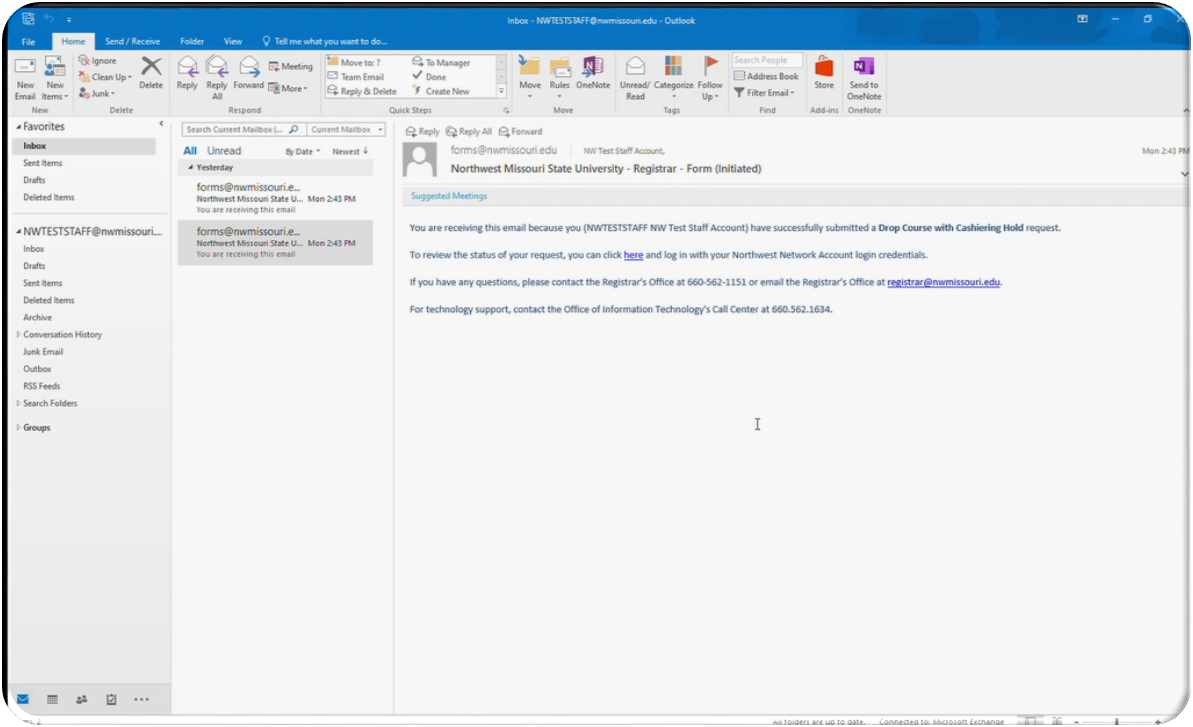
Task: Switch message list filter to Unread
Action: click(x=224, y=151)
